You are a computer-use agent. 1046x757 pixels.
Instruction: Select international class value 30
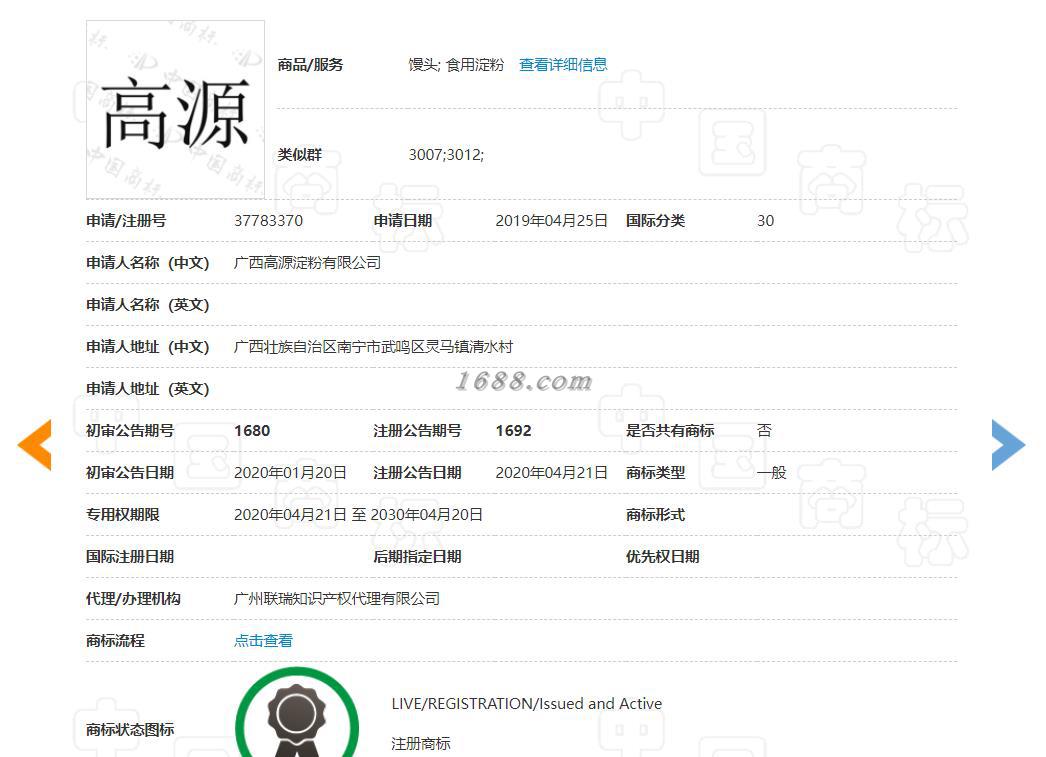pos(765,221)
